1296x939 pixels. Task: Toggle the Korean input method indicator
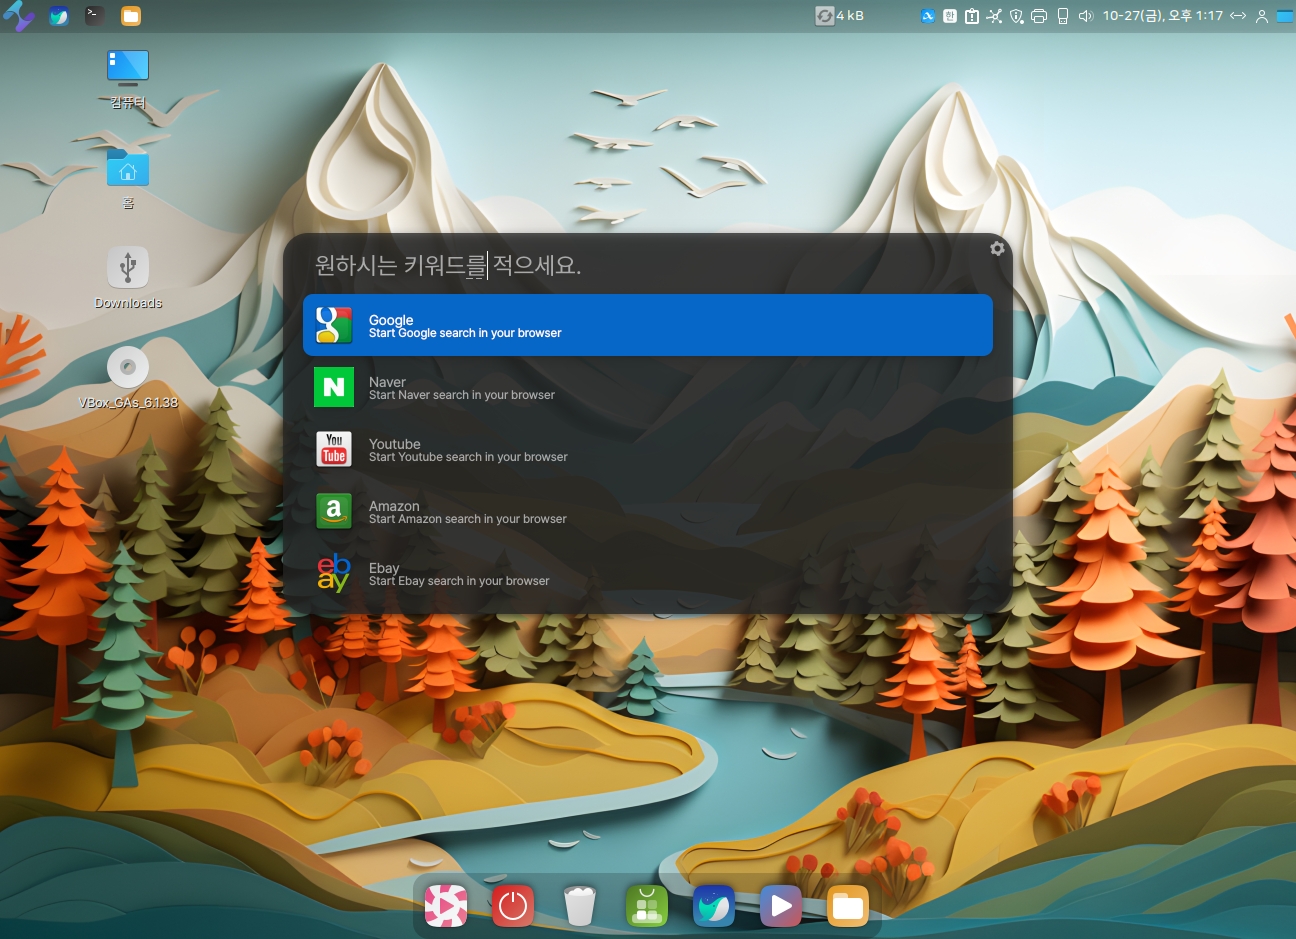pos(950,16)
